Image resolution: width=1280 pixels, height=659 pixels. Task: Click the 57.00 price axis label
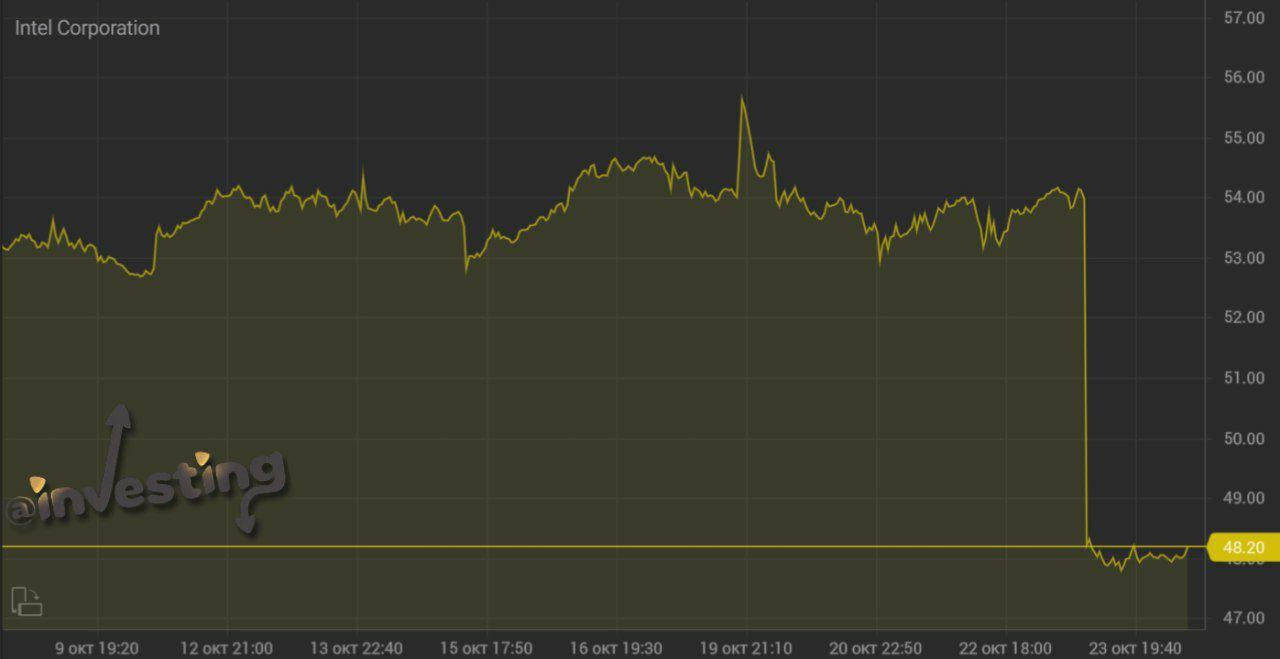pos(1245,18)
